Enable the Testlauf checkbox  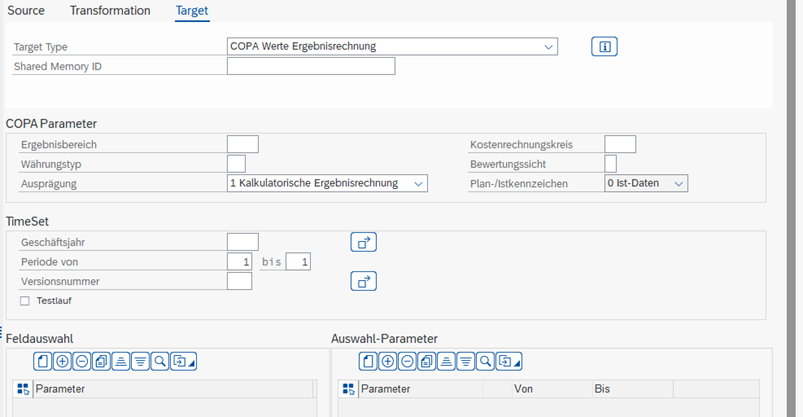point(25,301)
